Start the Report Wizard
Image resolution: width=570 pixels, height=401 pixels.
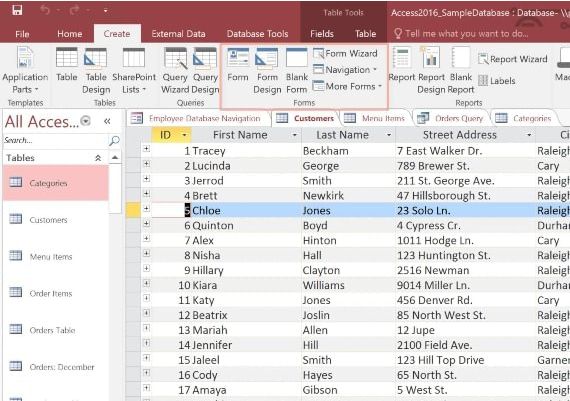coord(513,59)
